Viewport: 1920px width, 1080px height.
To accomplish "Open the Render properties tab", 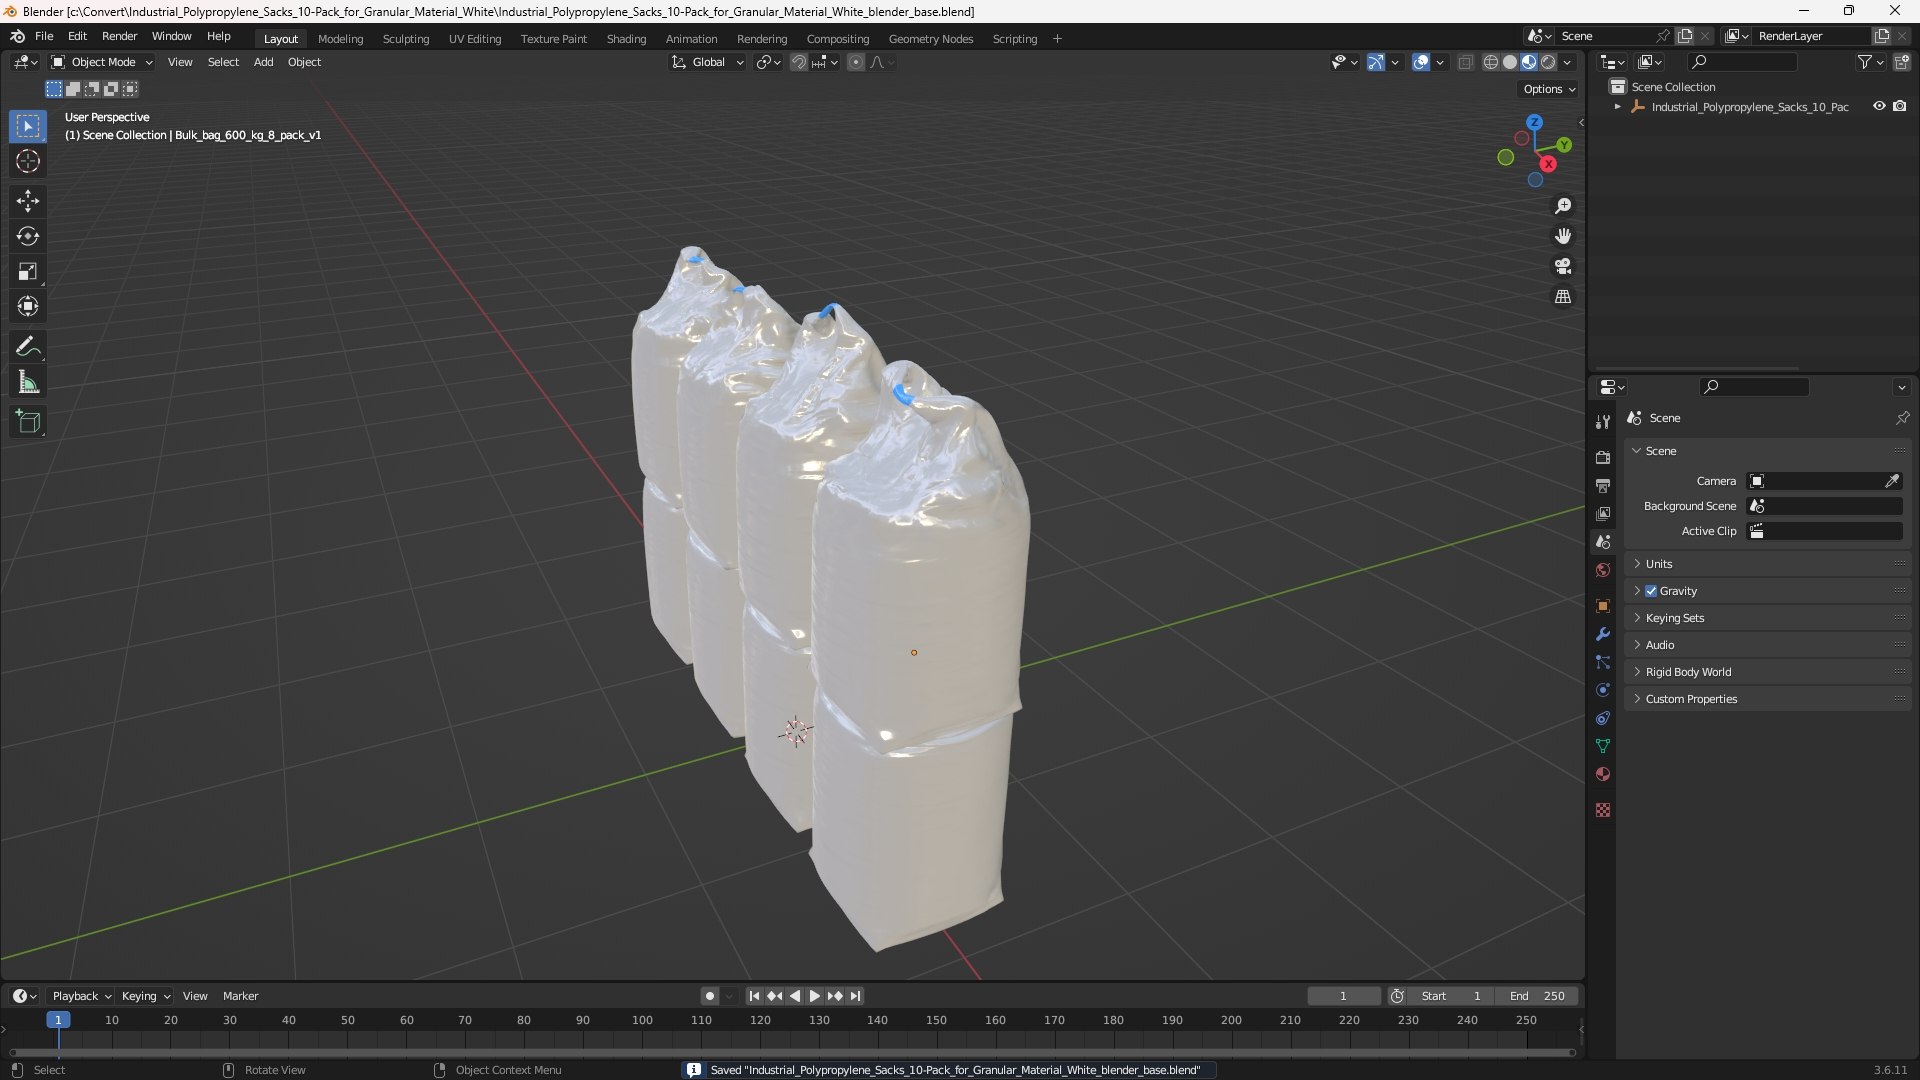I will click(1603, 457).
